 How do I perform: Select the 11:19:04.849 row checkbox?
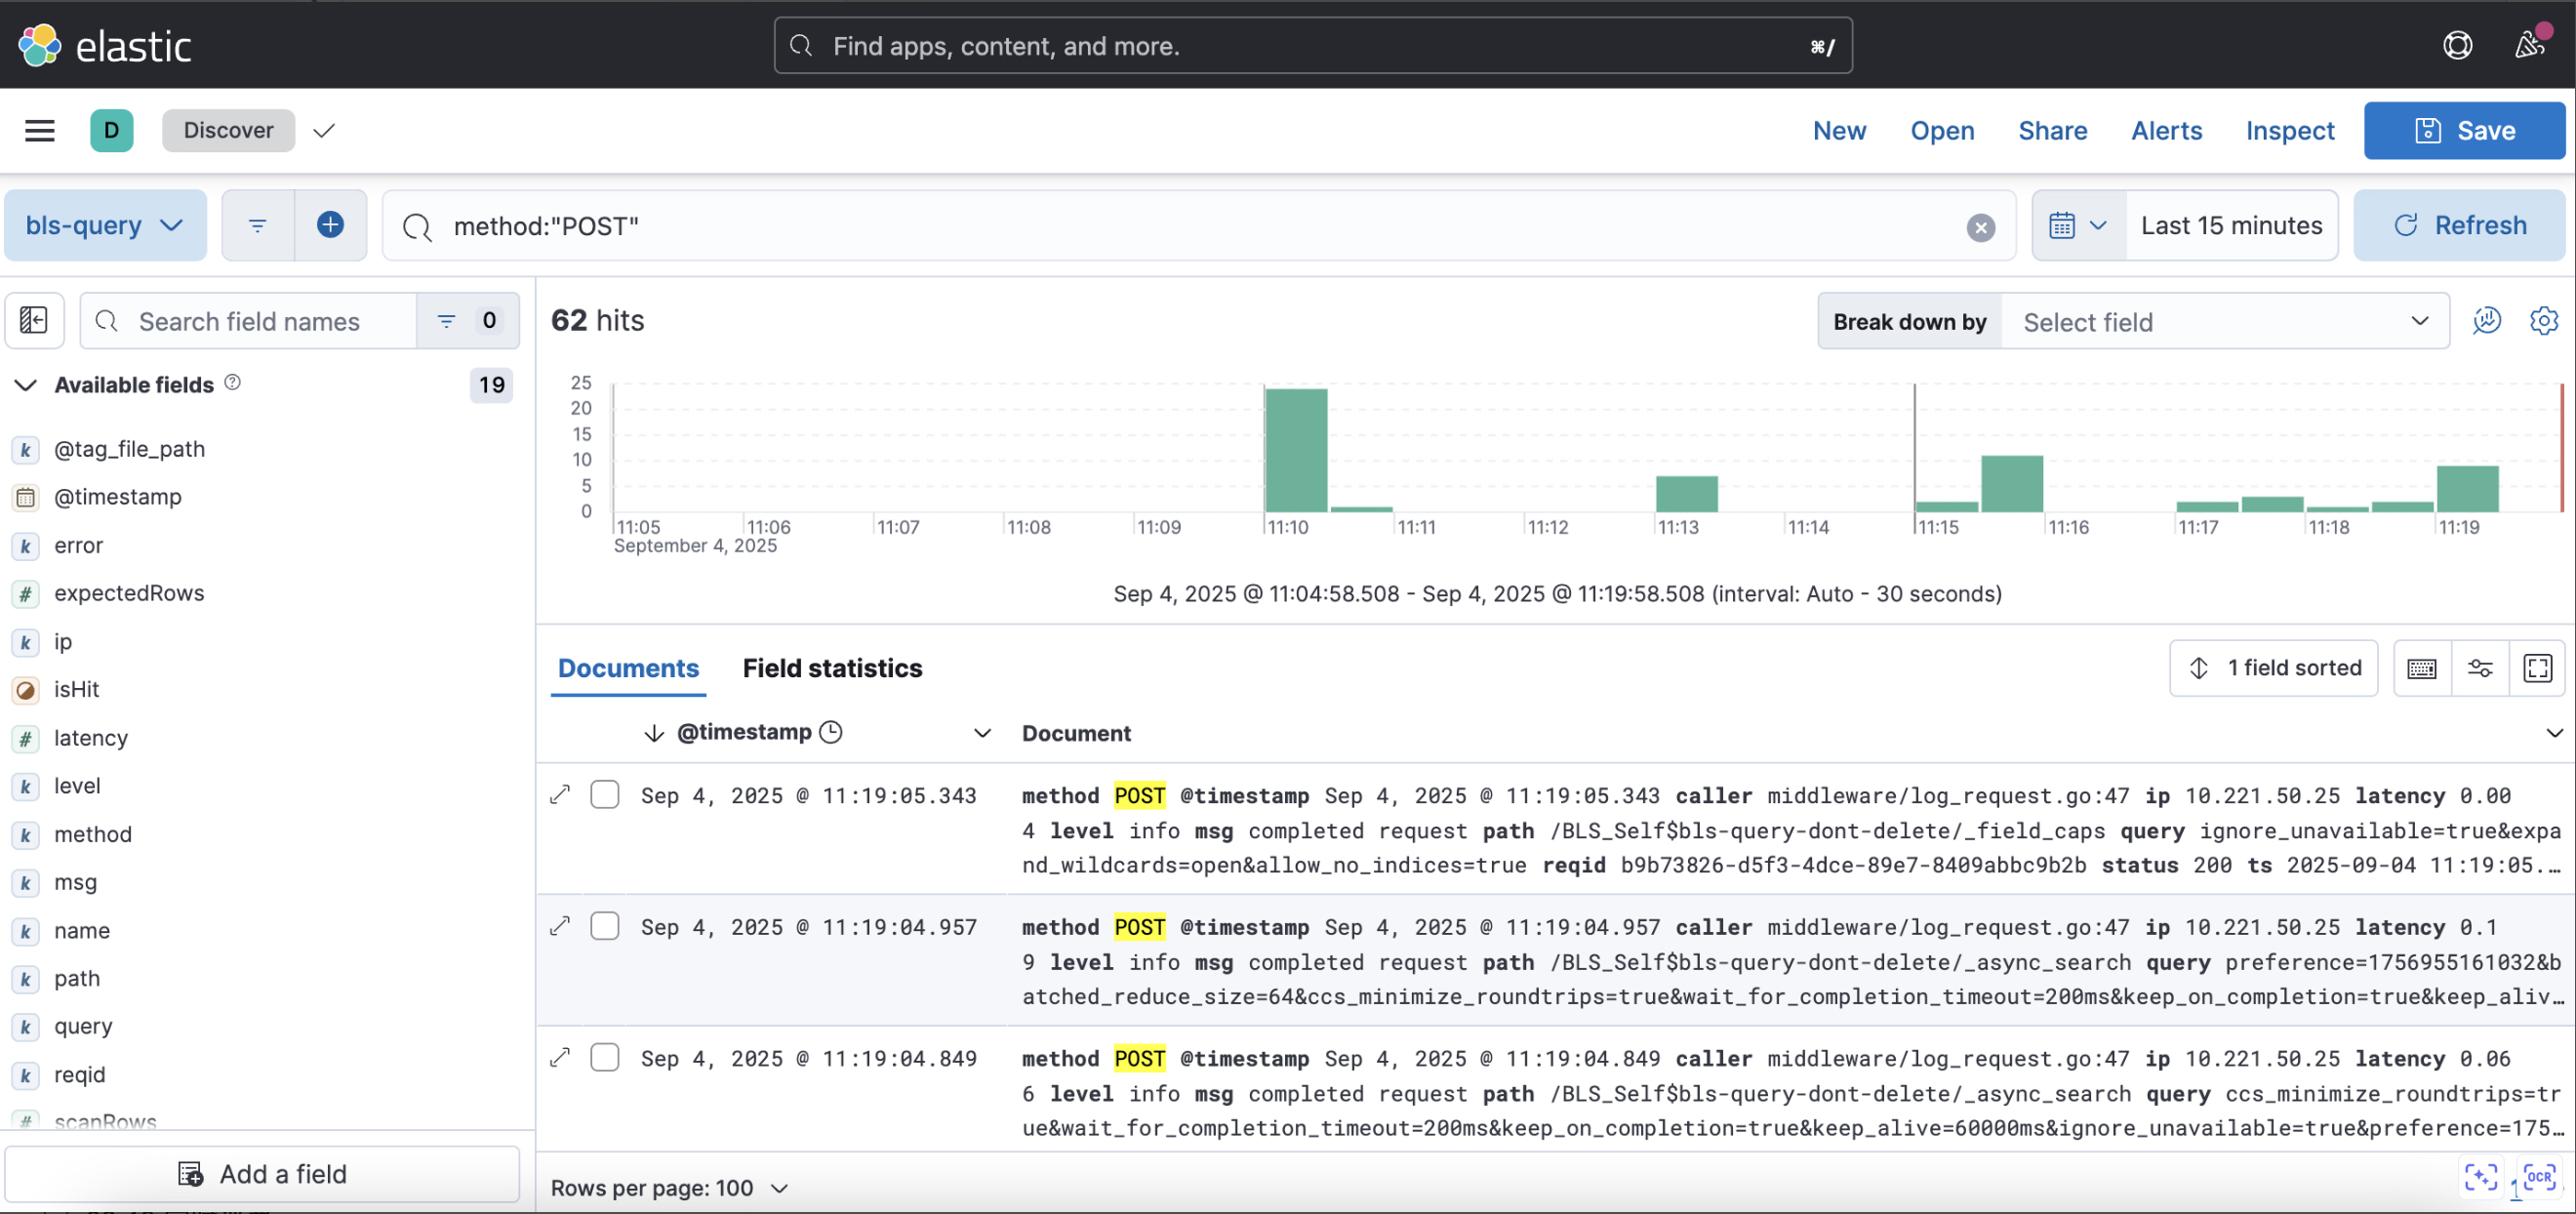(x=604, y=1057)
